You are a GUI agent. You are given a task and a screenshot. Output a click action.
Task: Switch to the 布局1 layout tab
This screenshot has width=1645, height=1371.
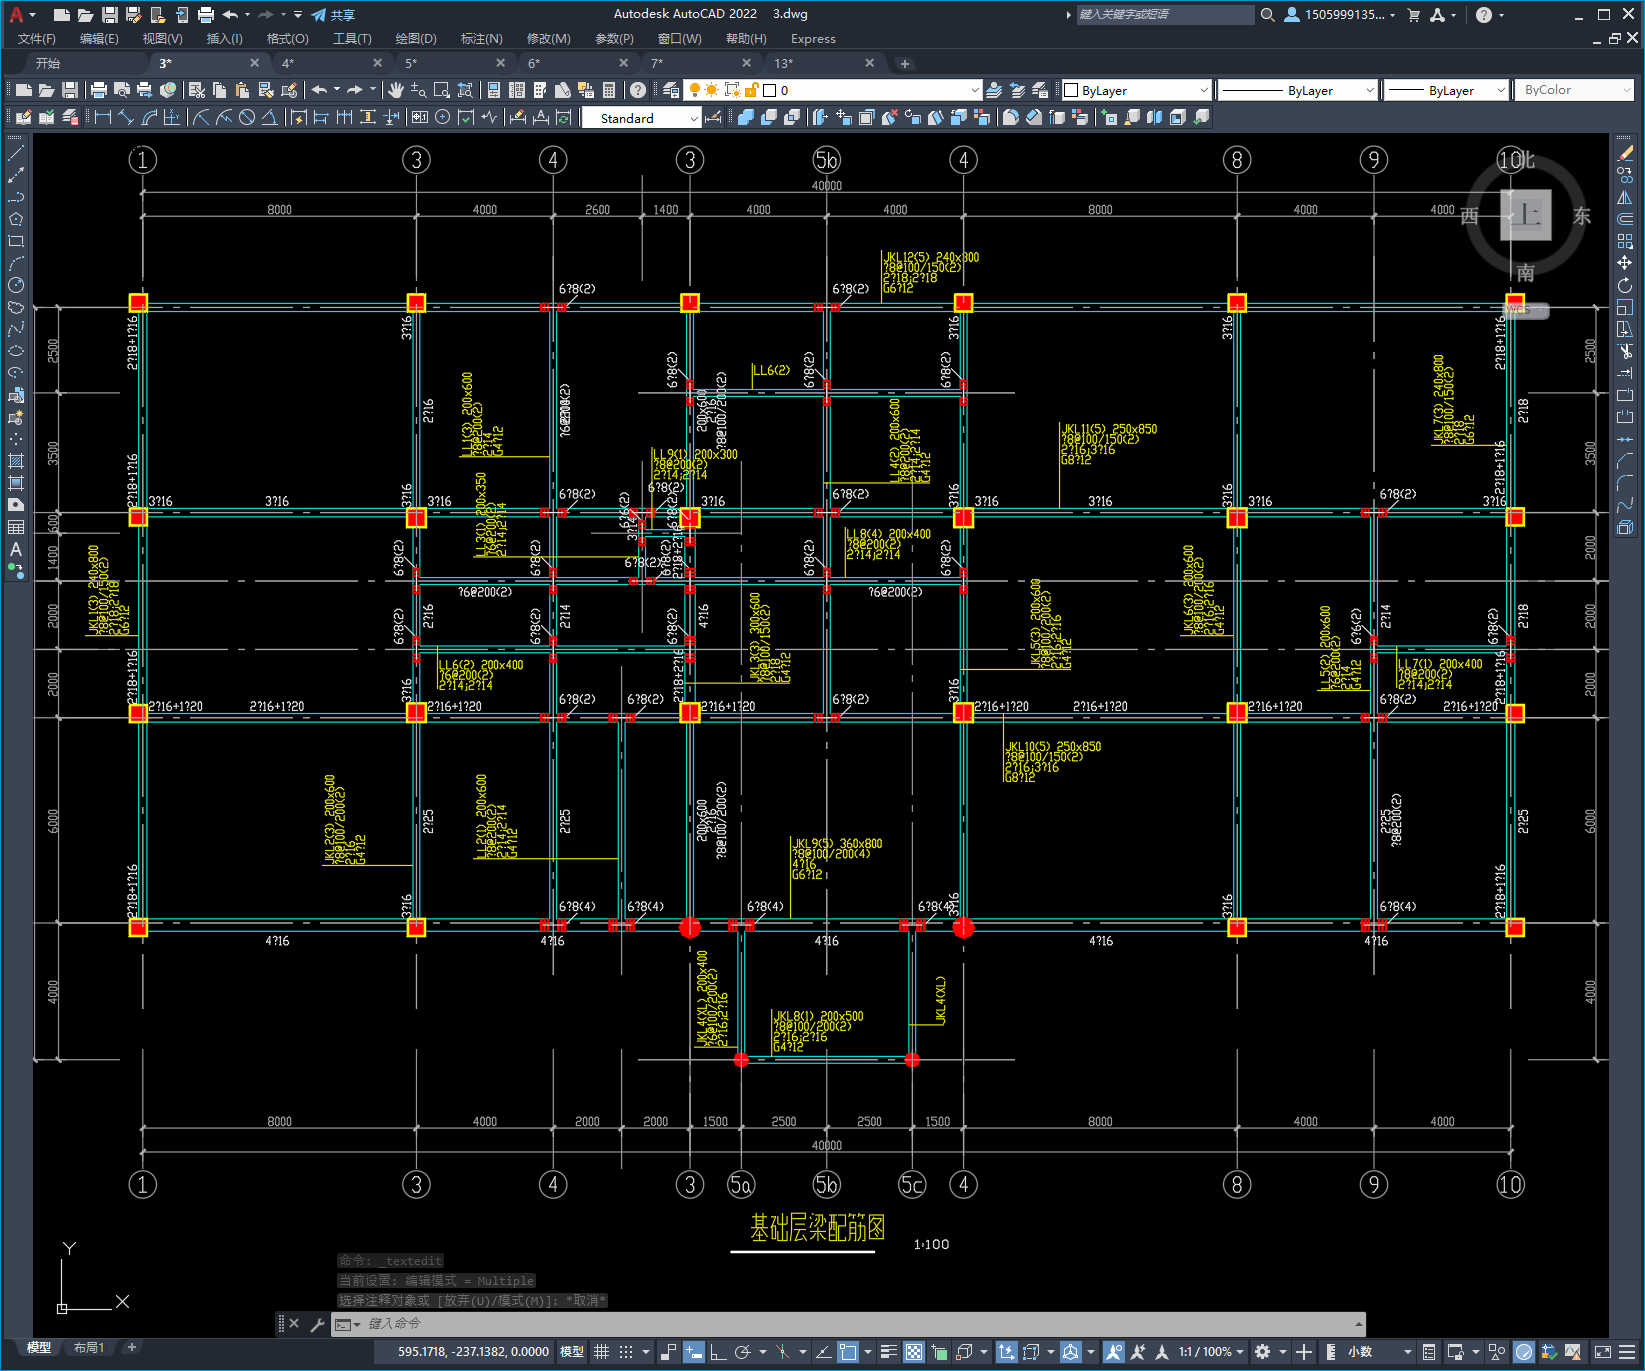[x=89, y=1347]
